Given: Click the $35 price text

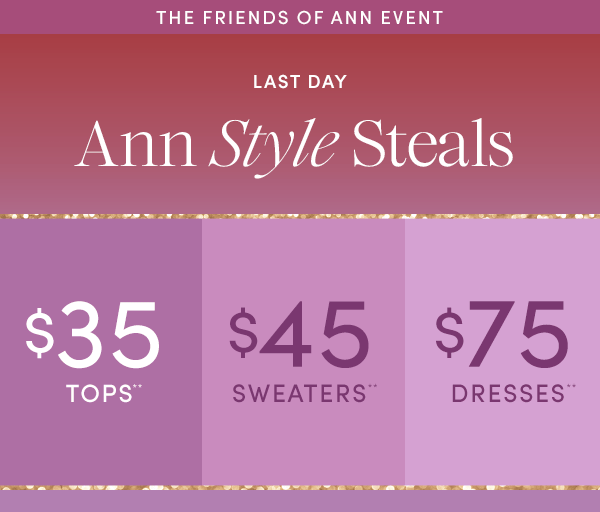Looking at the screenshot, I should (92, 334).
